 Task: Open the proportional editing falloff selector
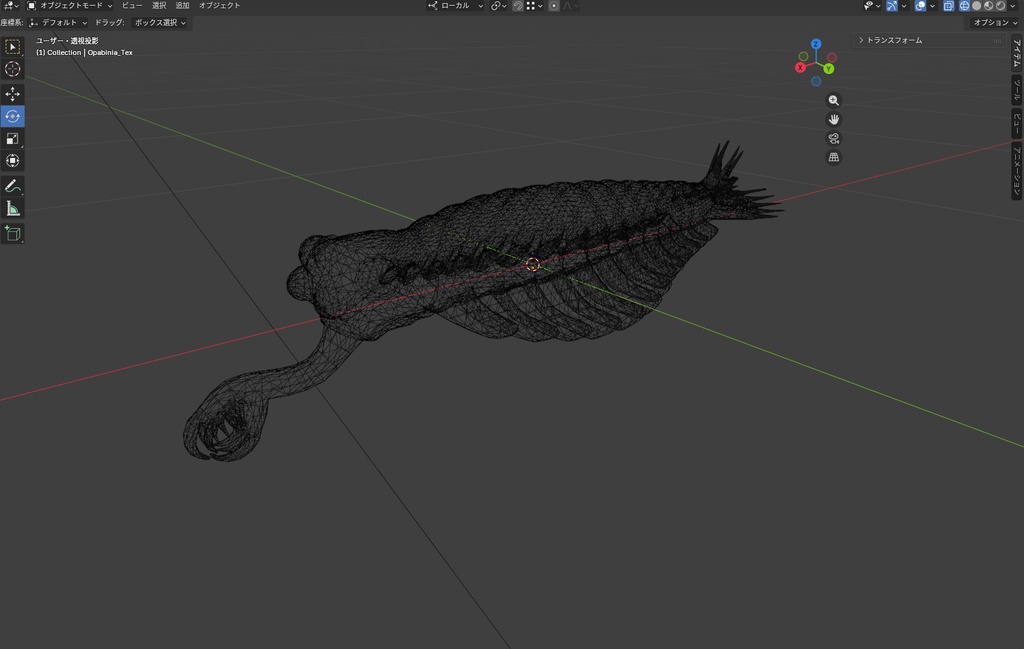[570, 6]
